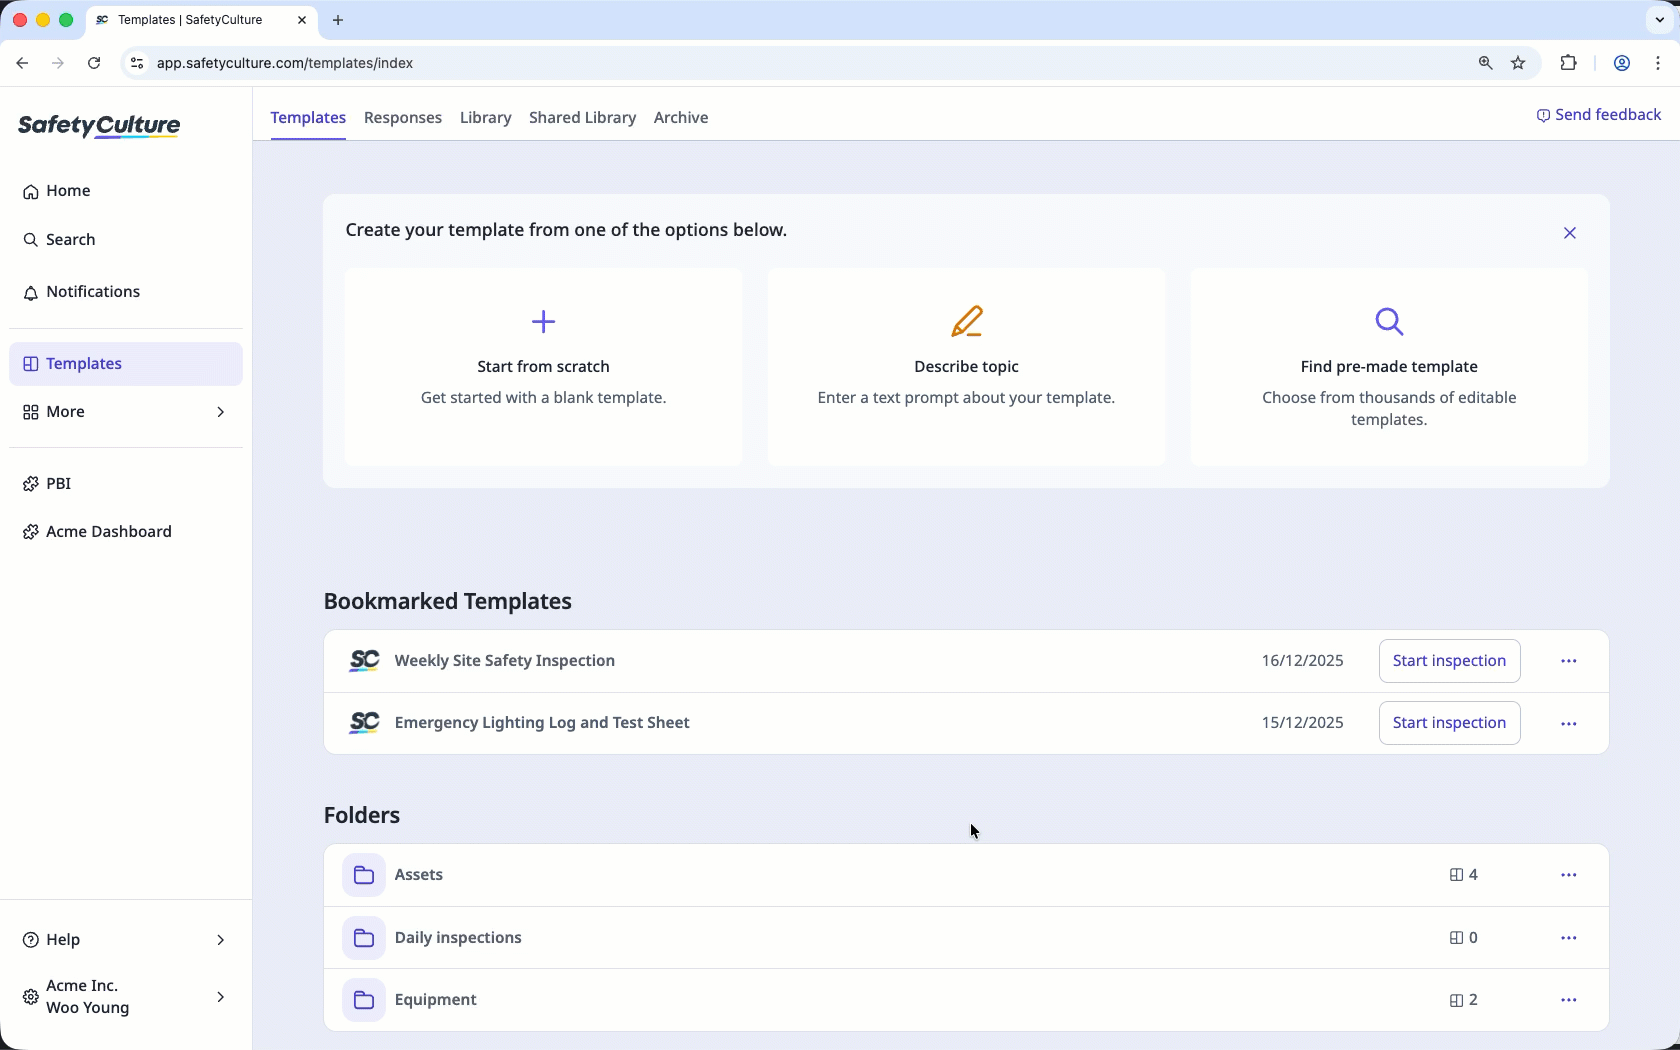
Task: Choose Start from scratch card
Action: tap(544, 367)
